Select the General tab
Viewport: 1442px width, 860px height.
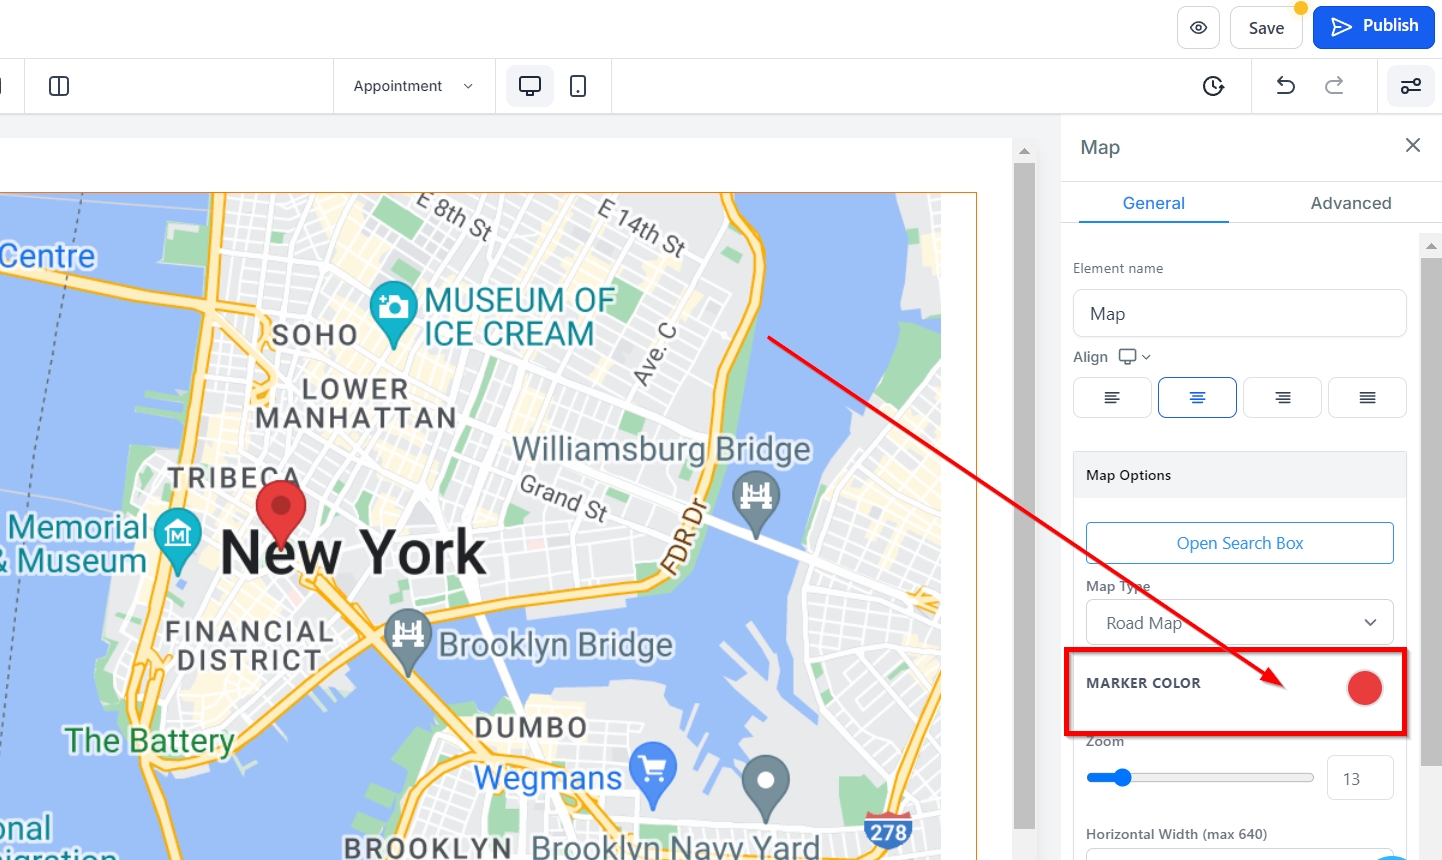(1153, 203)
